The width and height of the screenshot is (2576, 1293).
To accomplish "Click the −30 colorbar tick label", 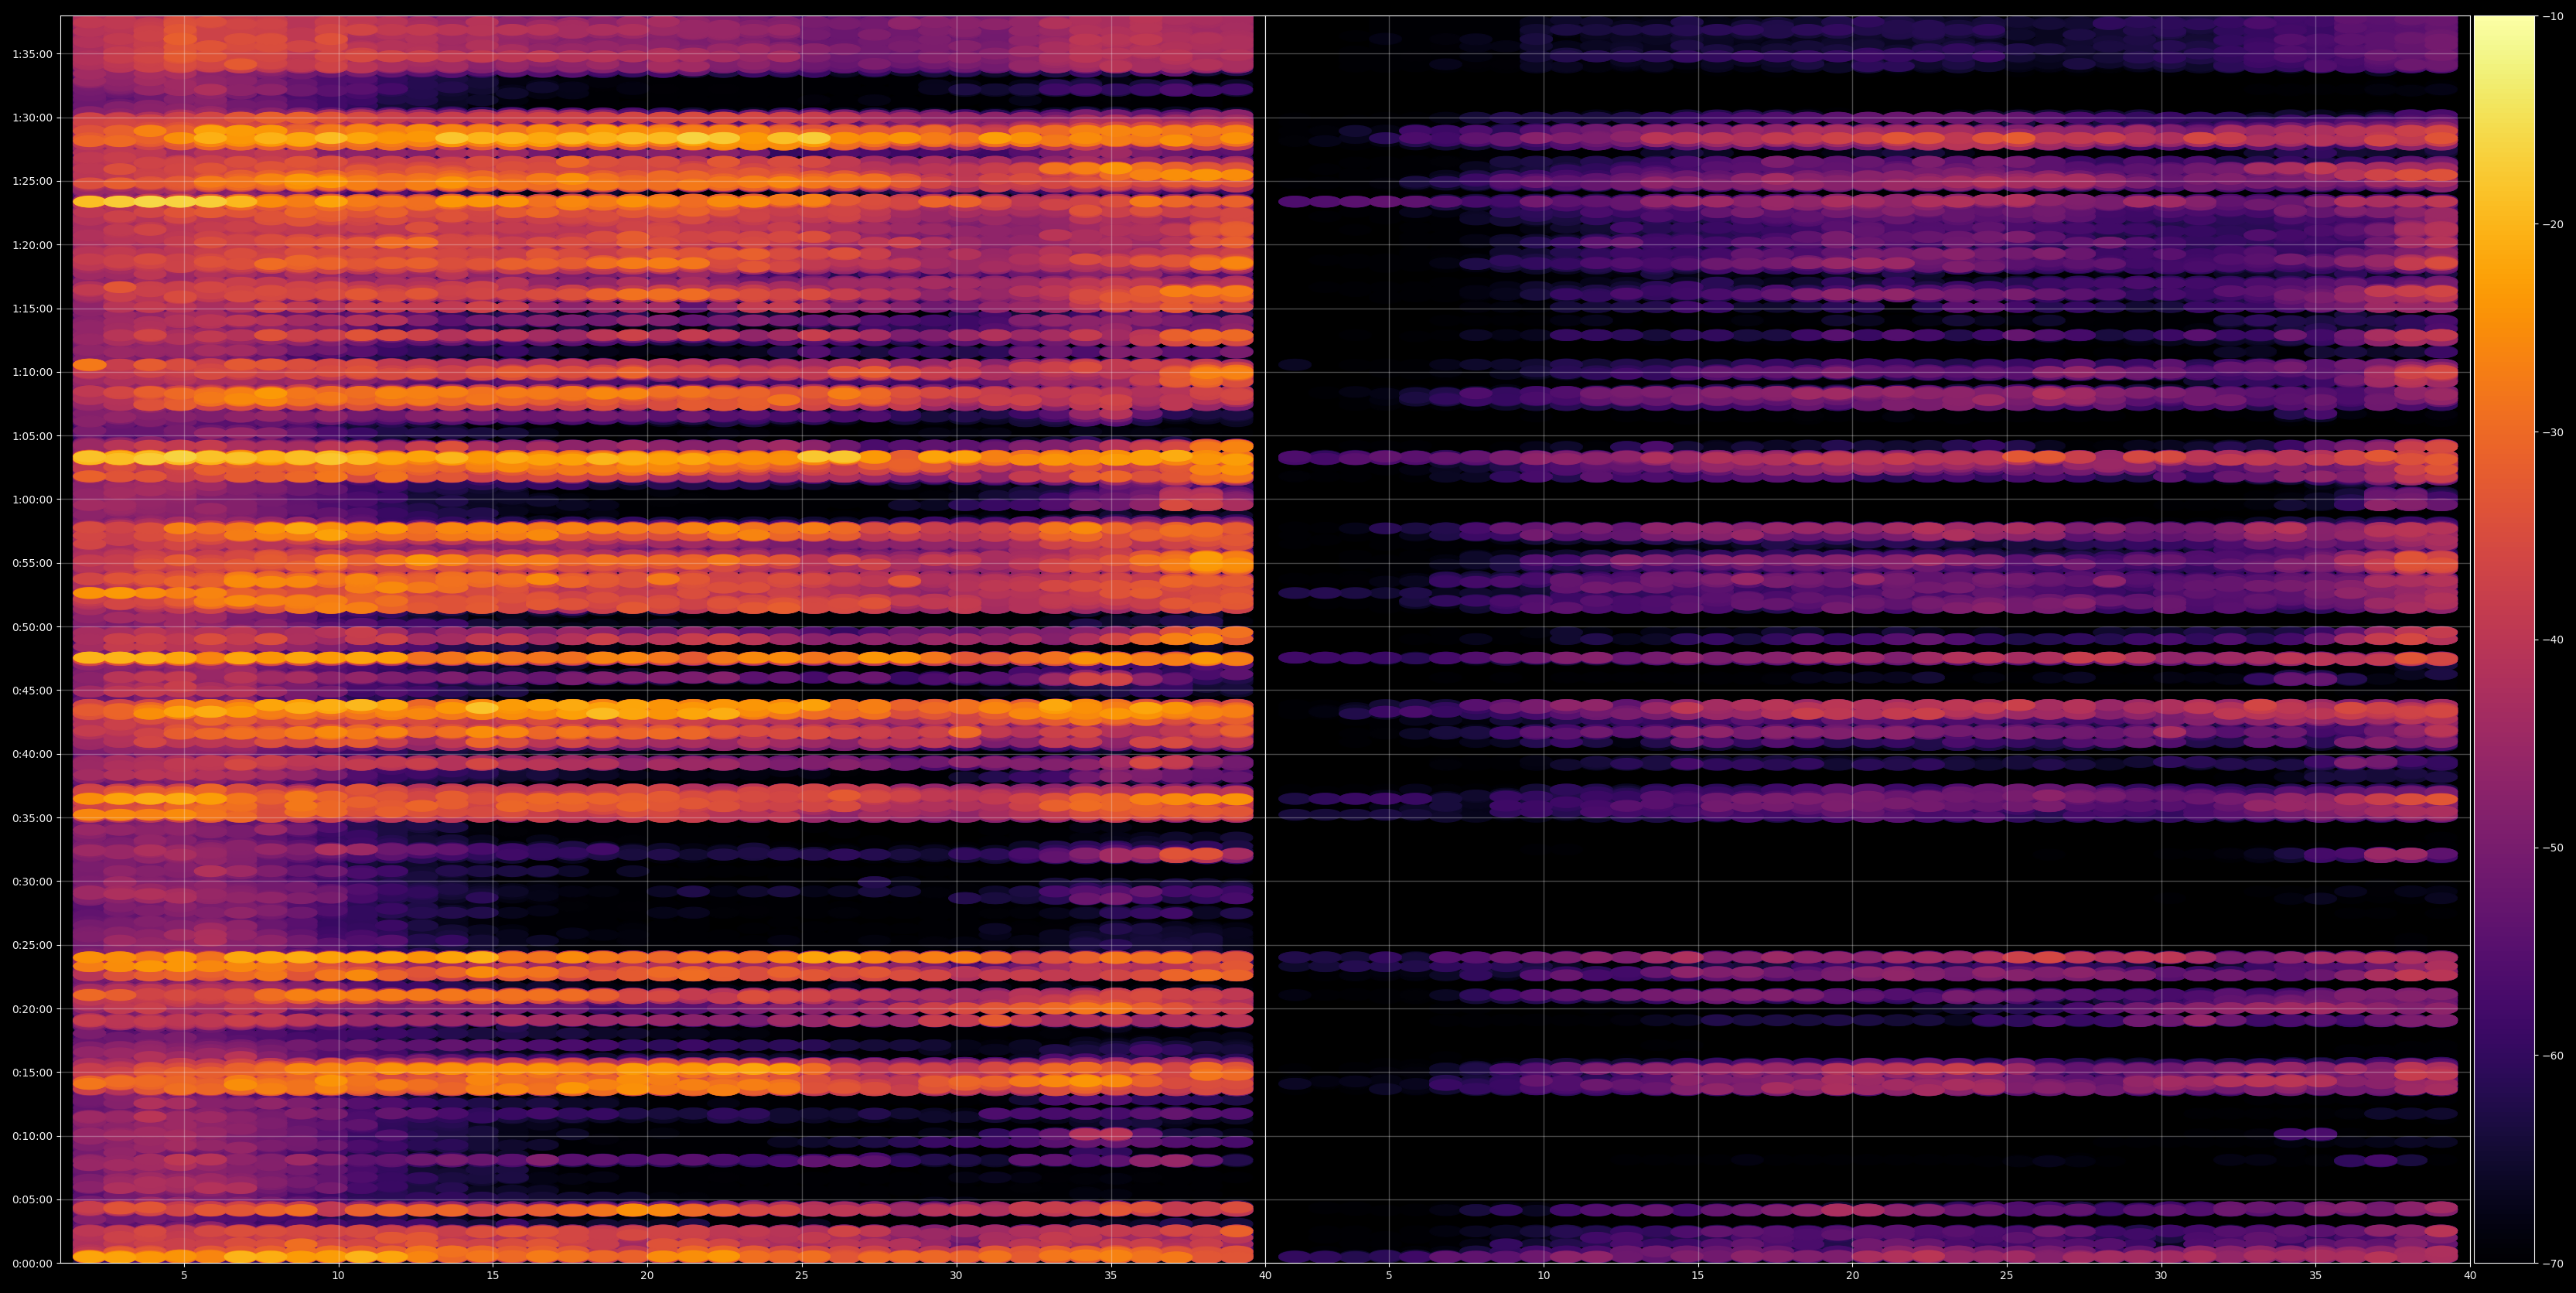I will pyautogui.click(x=2552, y=432).
